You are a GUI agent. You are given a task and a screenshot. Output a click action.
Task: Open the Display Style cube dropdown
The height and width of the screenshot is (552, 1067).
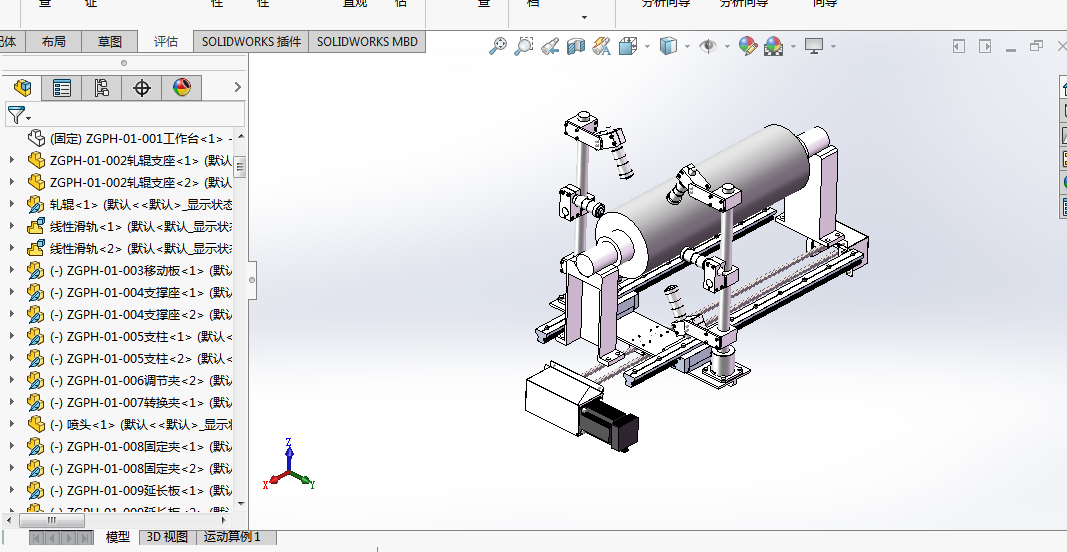click(x=669, y=46)
